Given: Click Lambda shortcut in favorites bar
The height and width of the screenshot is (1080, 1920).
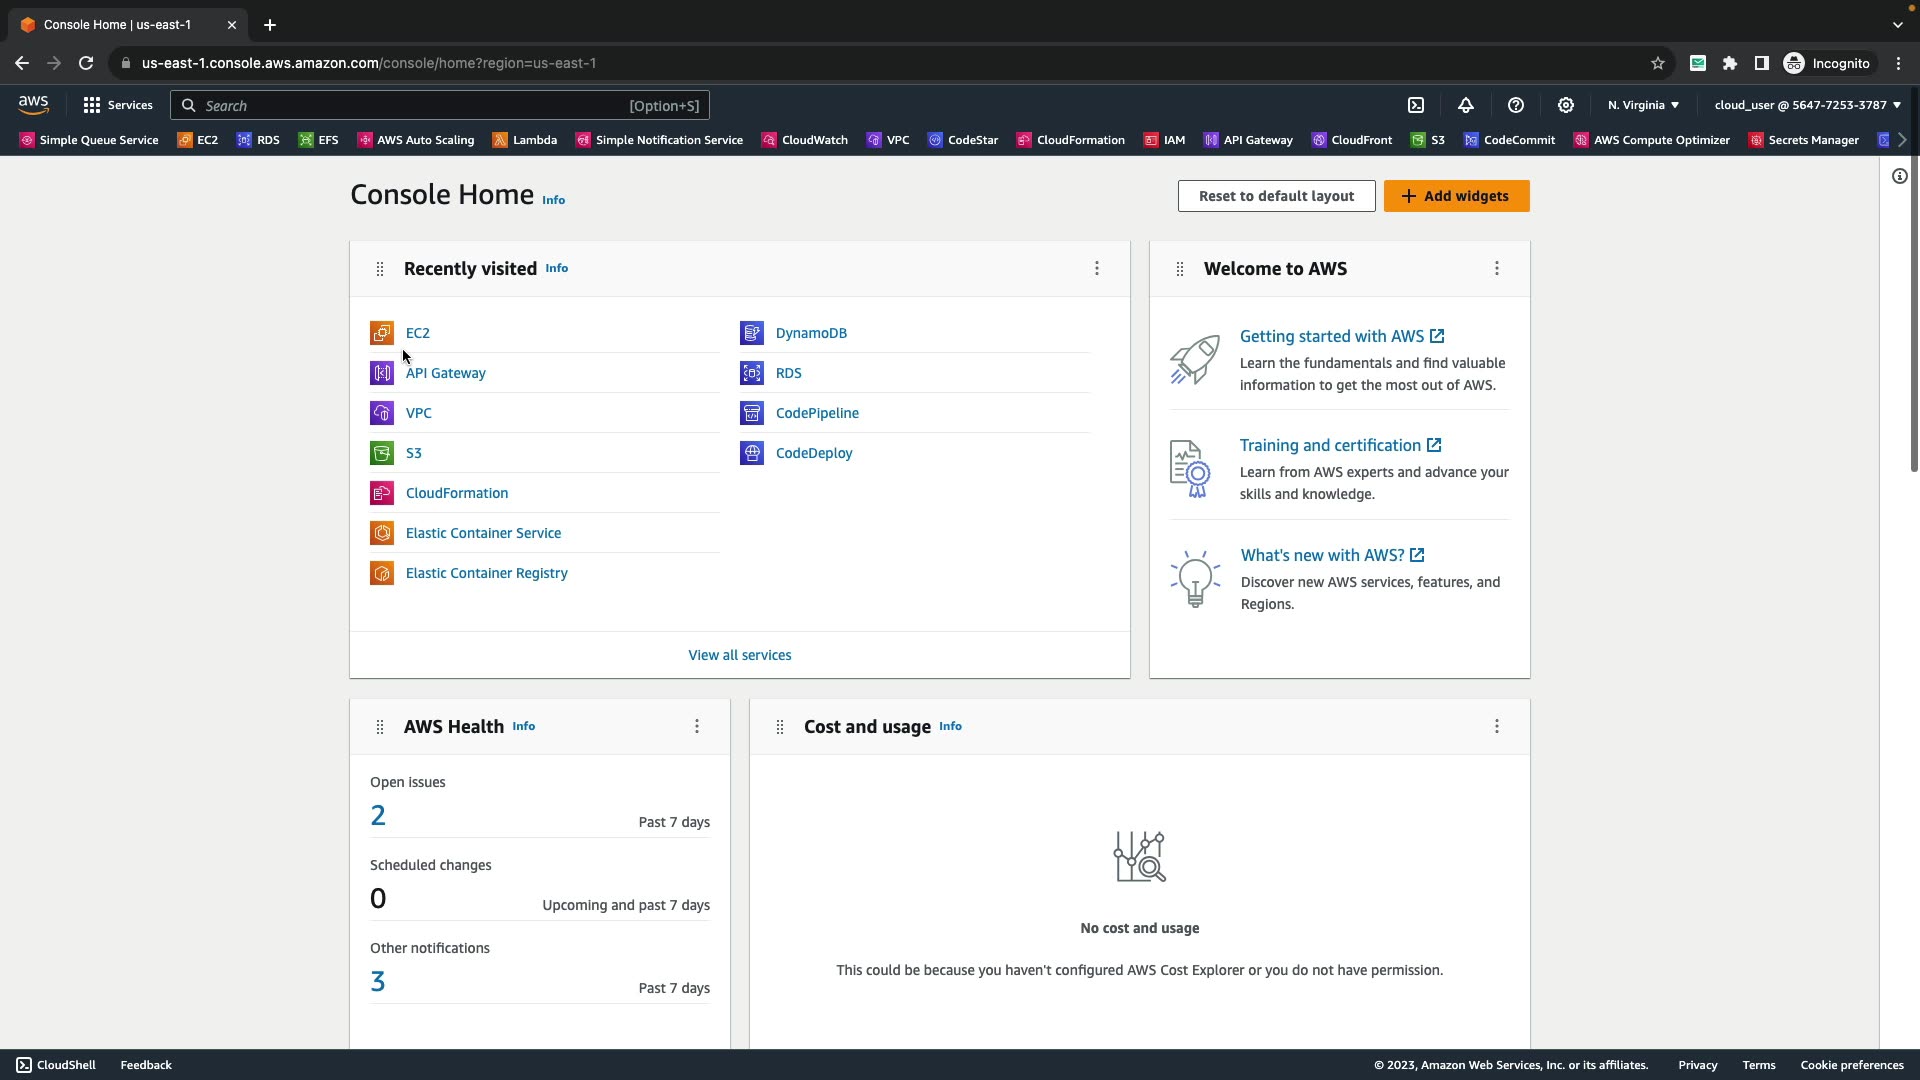Looking at the screenshot, I should 525,140.
